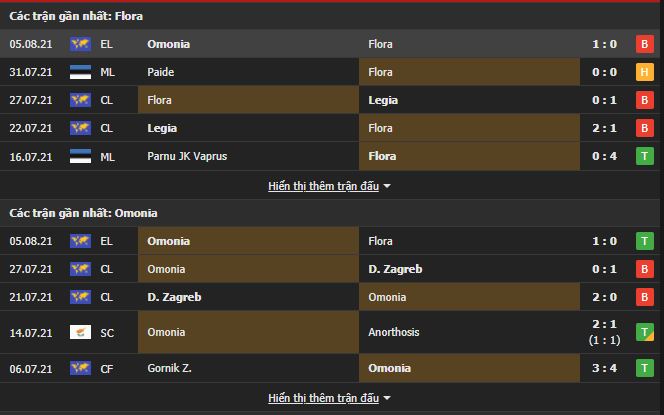The image size is (664, 415).
Task: Select the 'Các trận gần nhất: Flora' header
Action: point(76,16)
